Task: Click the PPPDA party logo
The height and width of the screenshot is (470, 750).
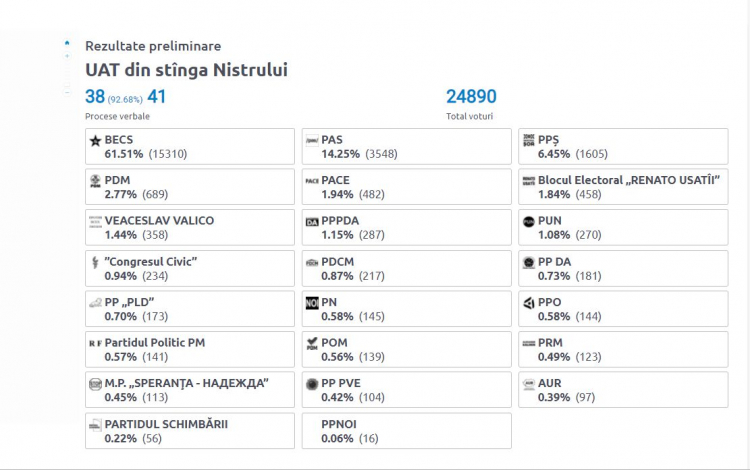Action: [312, 222]
